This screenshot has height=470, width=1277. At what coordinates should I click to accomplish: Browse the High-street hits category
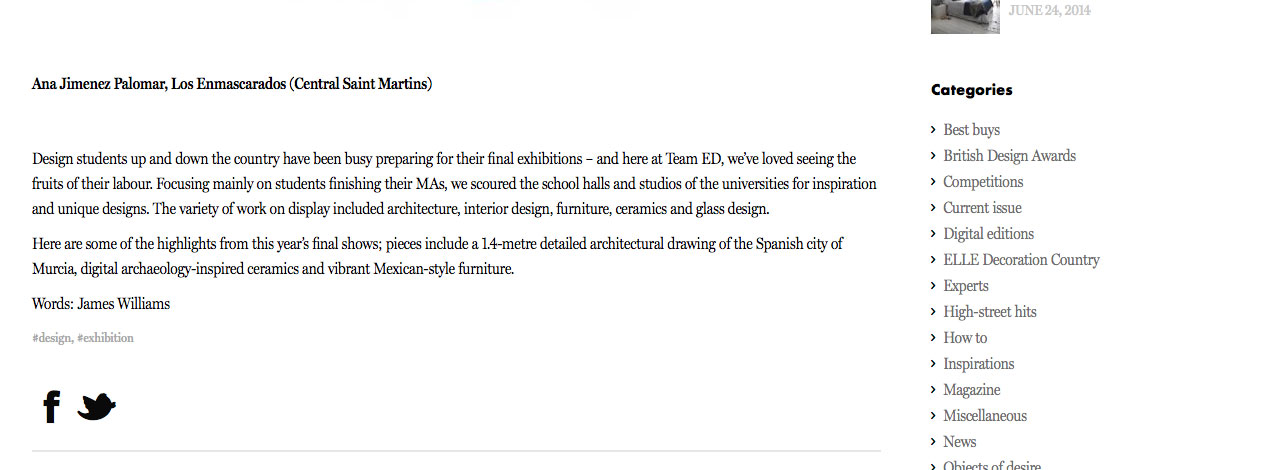[990, 312]
